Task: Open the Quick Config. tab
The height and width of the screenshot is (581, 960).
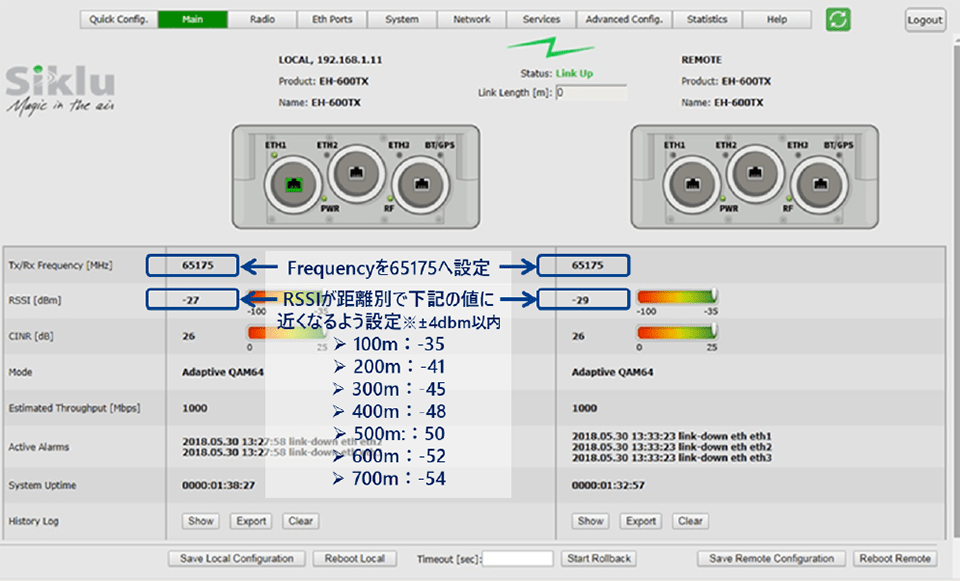Action: click(x=119, y=20)
